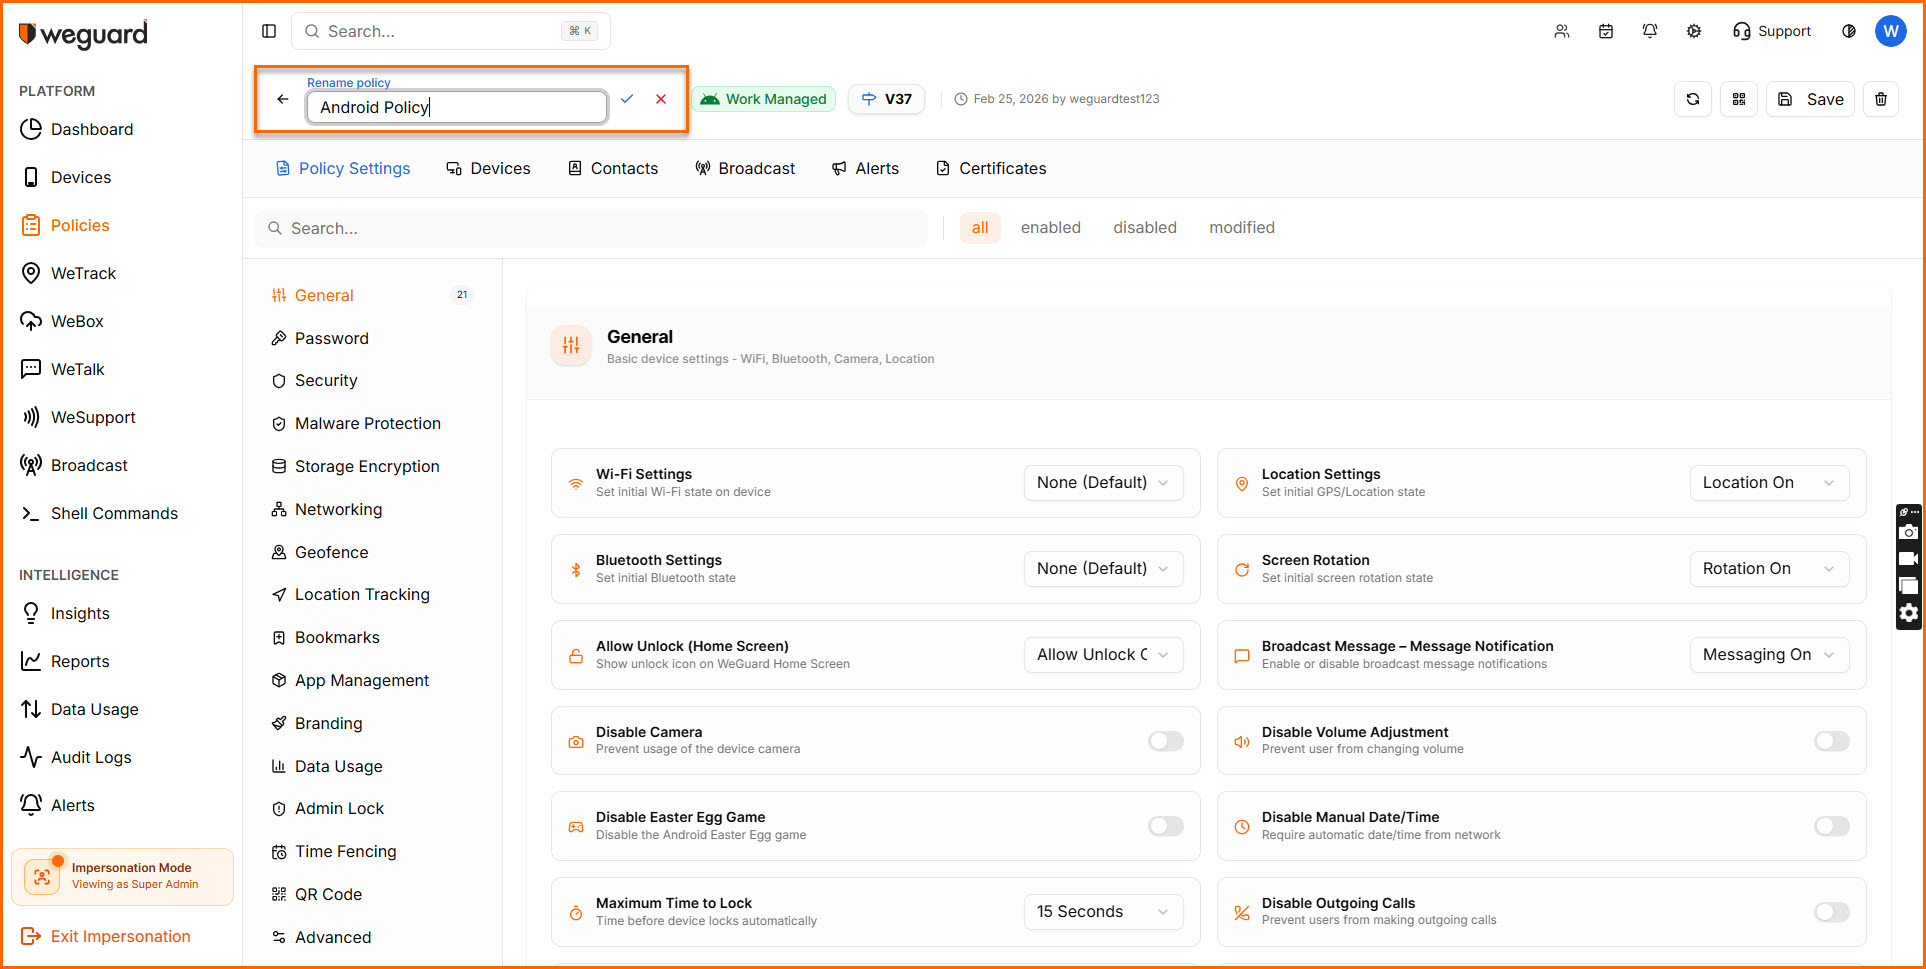
Task: Click the Save button
Action: pyautogui.click(x=1811, y=99)
